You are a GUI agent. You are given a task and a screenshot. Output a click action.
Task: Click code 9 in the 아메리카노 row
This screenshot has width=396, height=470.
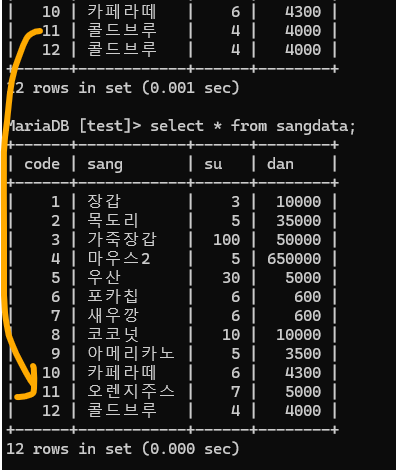pyautogui.click(x=56, y=354)
